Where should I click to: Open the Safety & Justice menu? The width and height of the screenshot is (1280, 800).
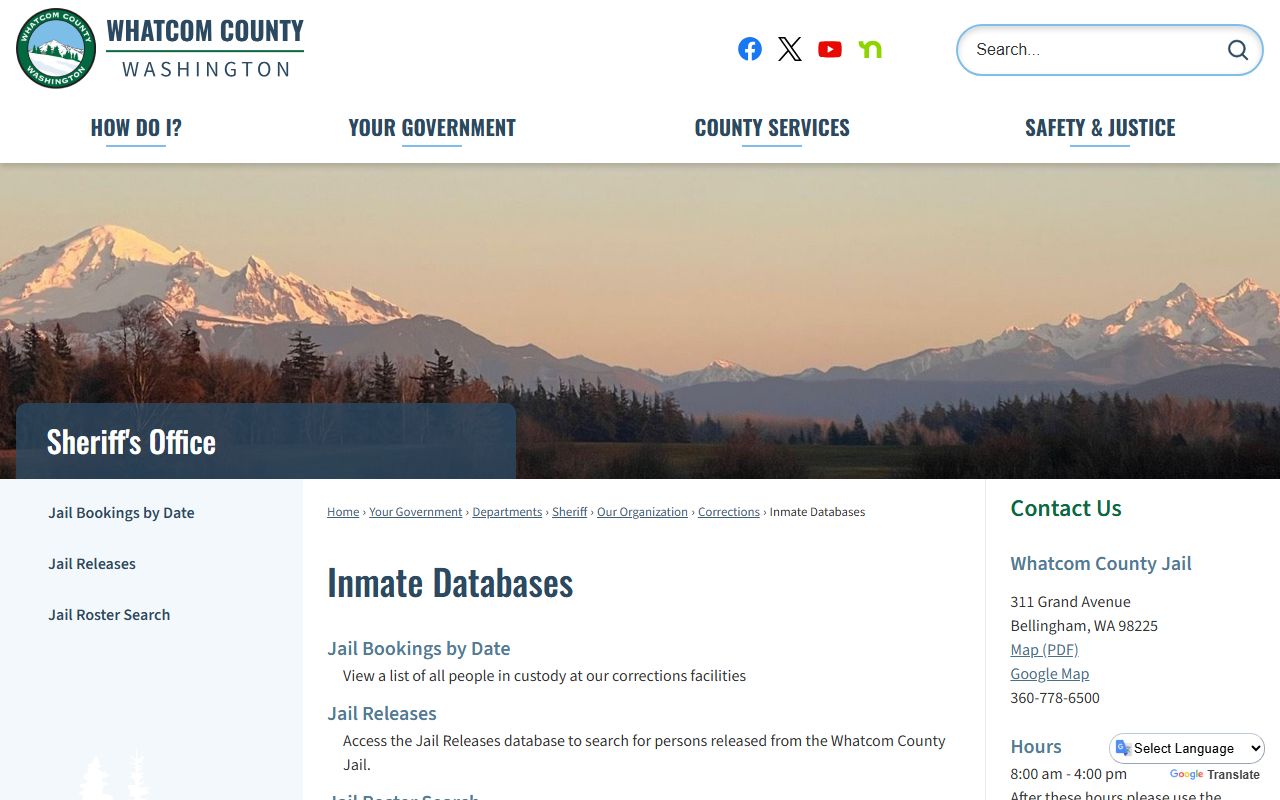pyautogui.click(x=1100, y=128)
